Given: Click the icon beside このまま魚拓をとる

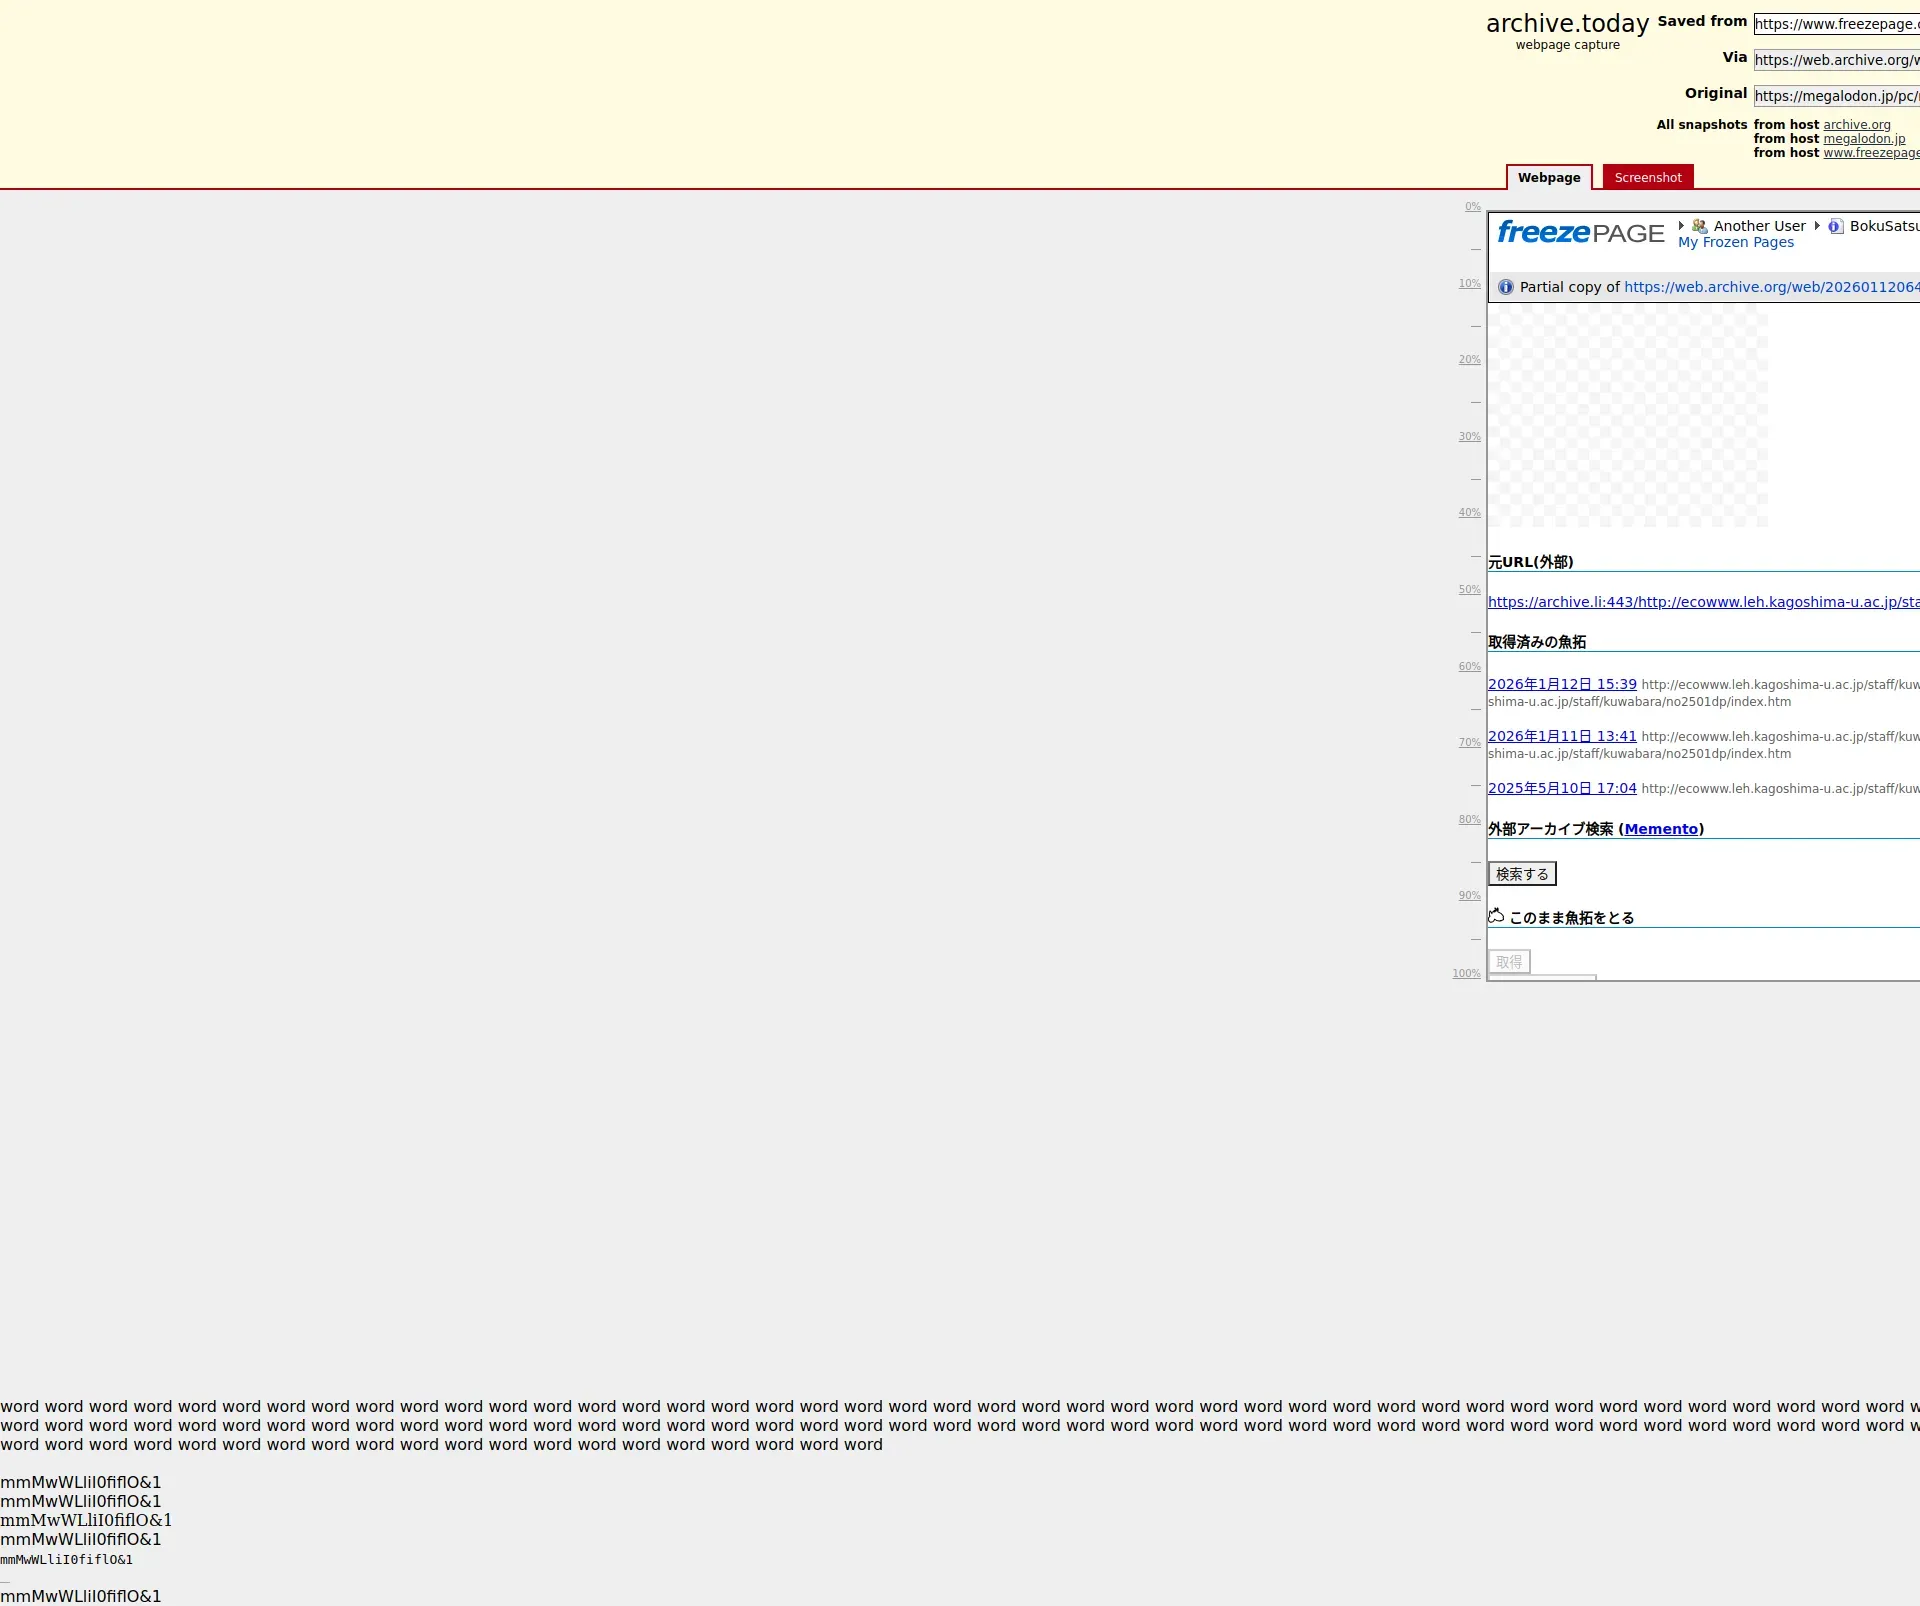Looking at the screenshot, I should (x=1496, y=916).
